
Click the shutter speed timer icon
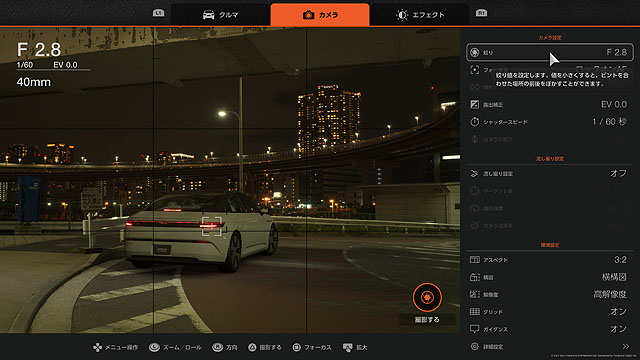pos(474,122)
